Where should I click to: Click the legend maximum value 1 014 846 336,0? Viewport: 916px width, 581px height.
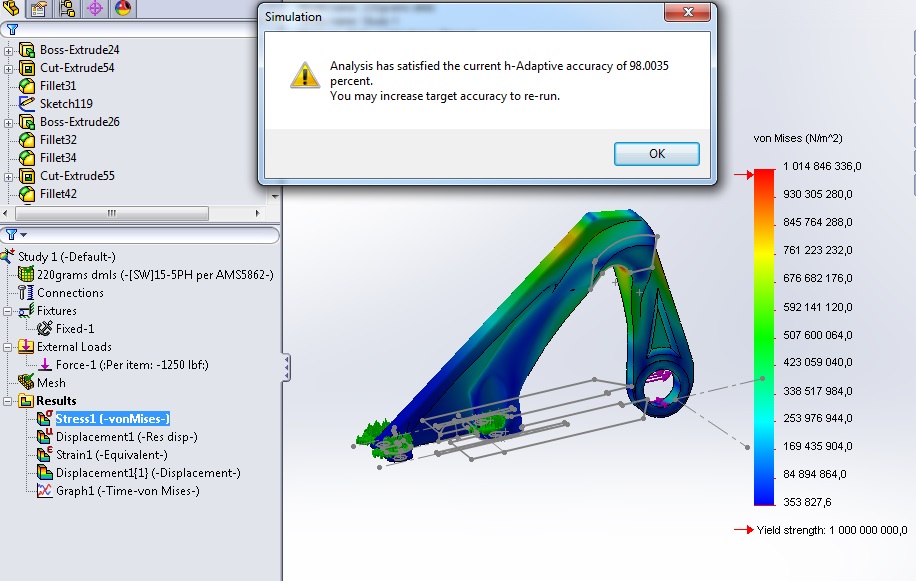tap(822, 166)
